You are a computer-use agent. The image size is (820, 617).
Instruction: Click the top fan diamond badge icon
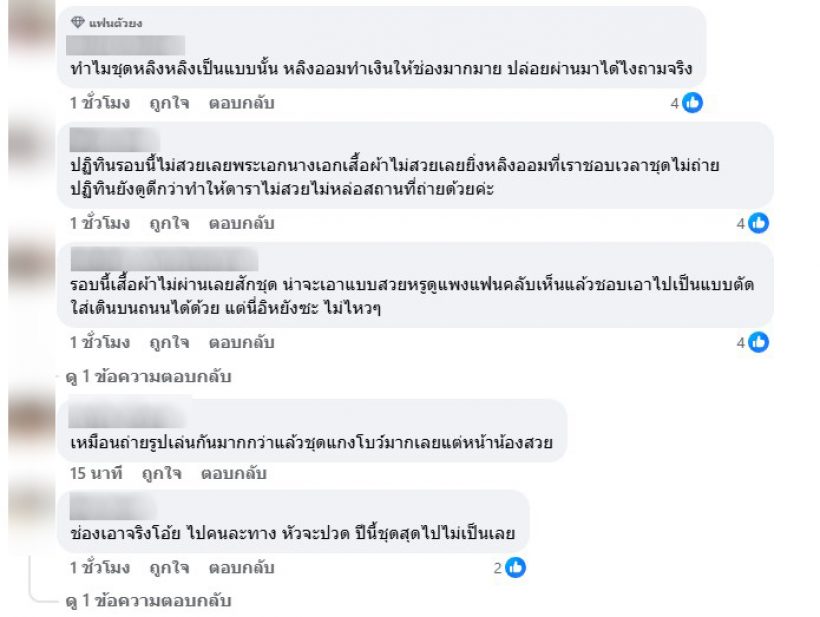pos(78,22)
